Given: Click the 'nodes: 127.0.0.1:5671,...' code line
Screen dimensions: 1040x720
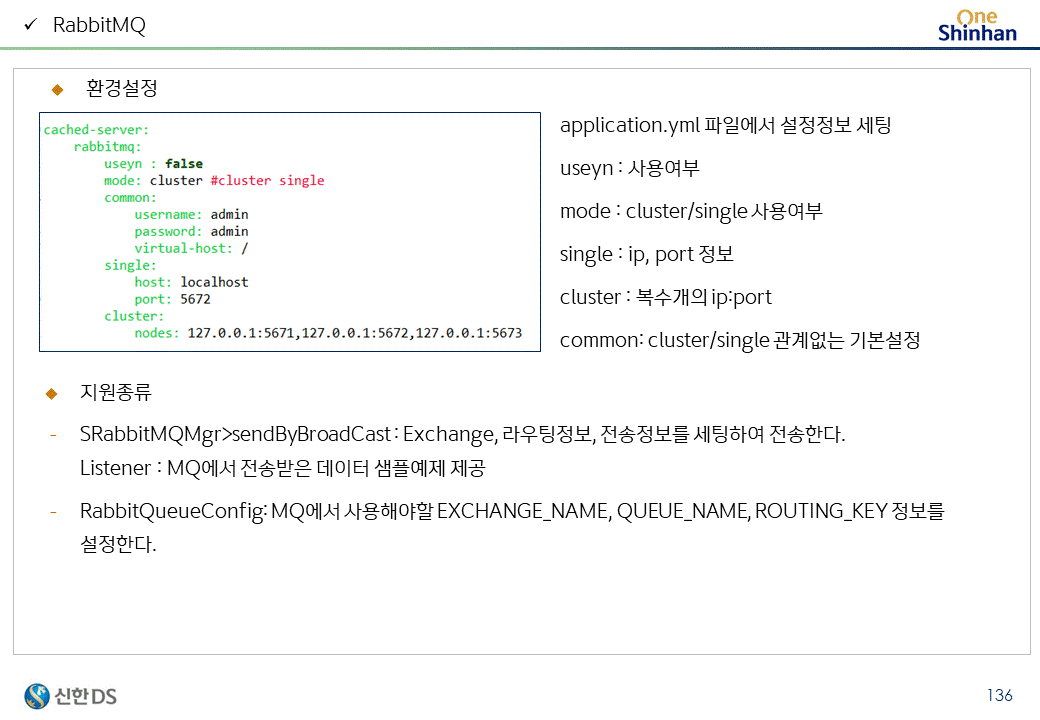Looking at the screenshot, I should point(328,333).
